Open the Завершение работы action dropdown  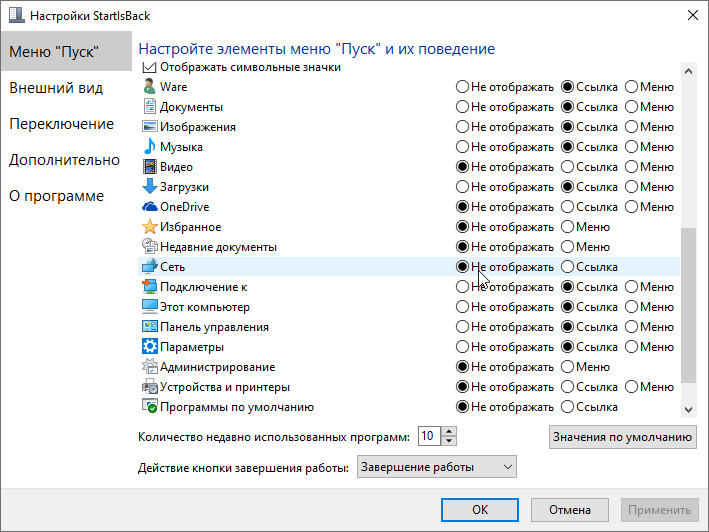click(x=437, y=467)
